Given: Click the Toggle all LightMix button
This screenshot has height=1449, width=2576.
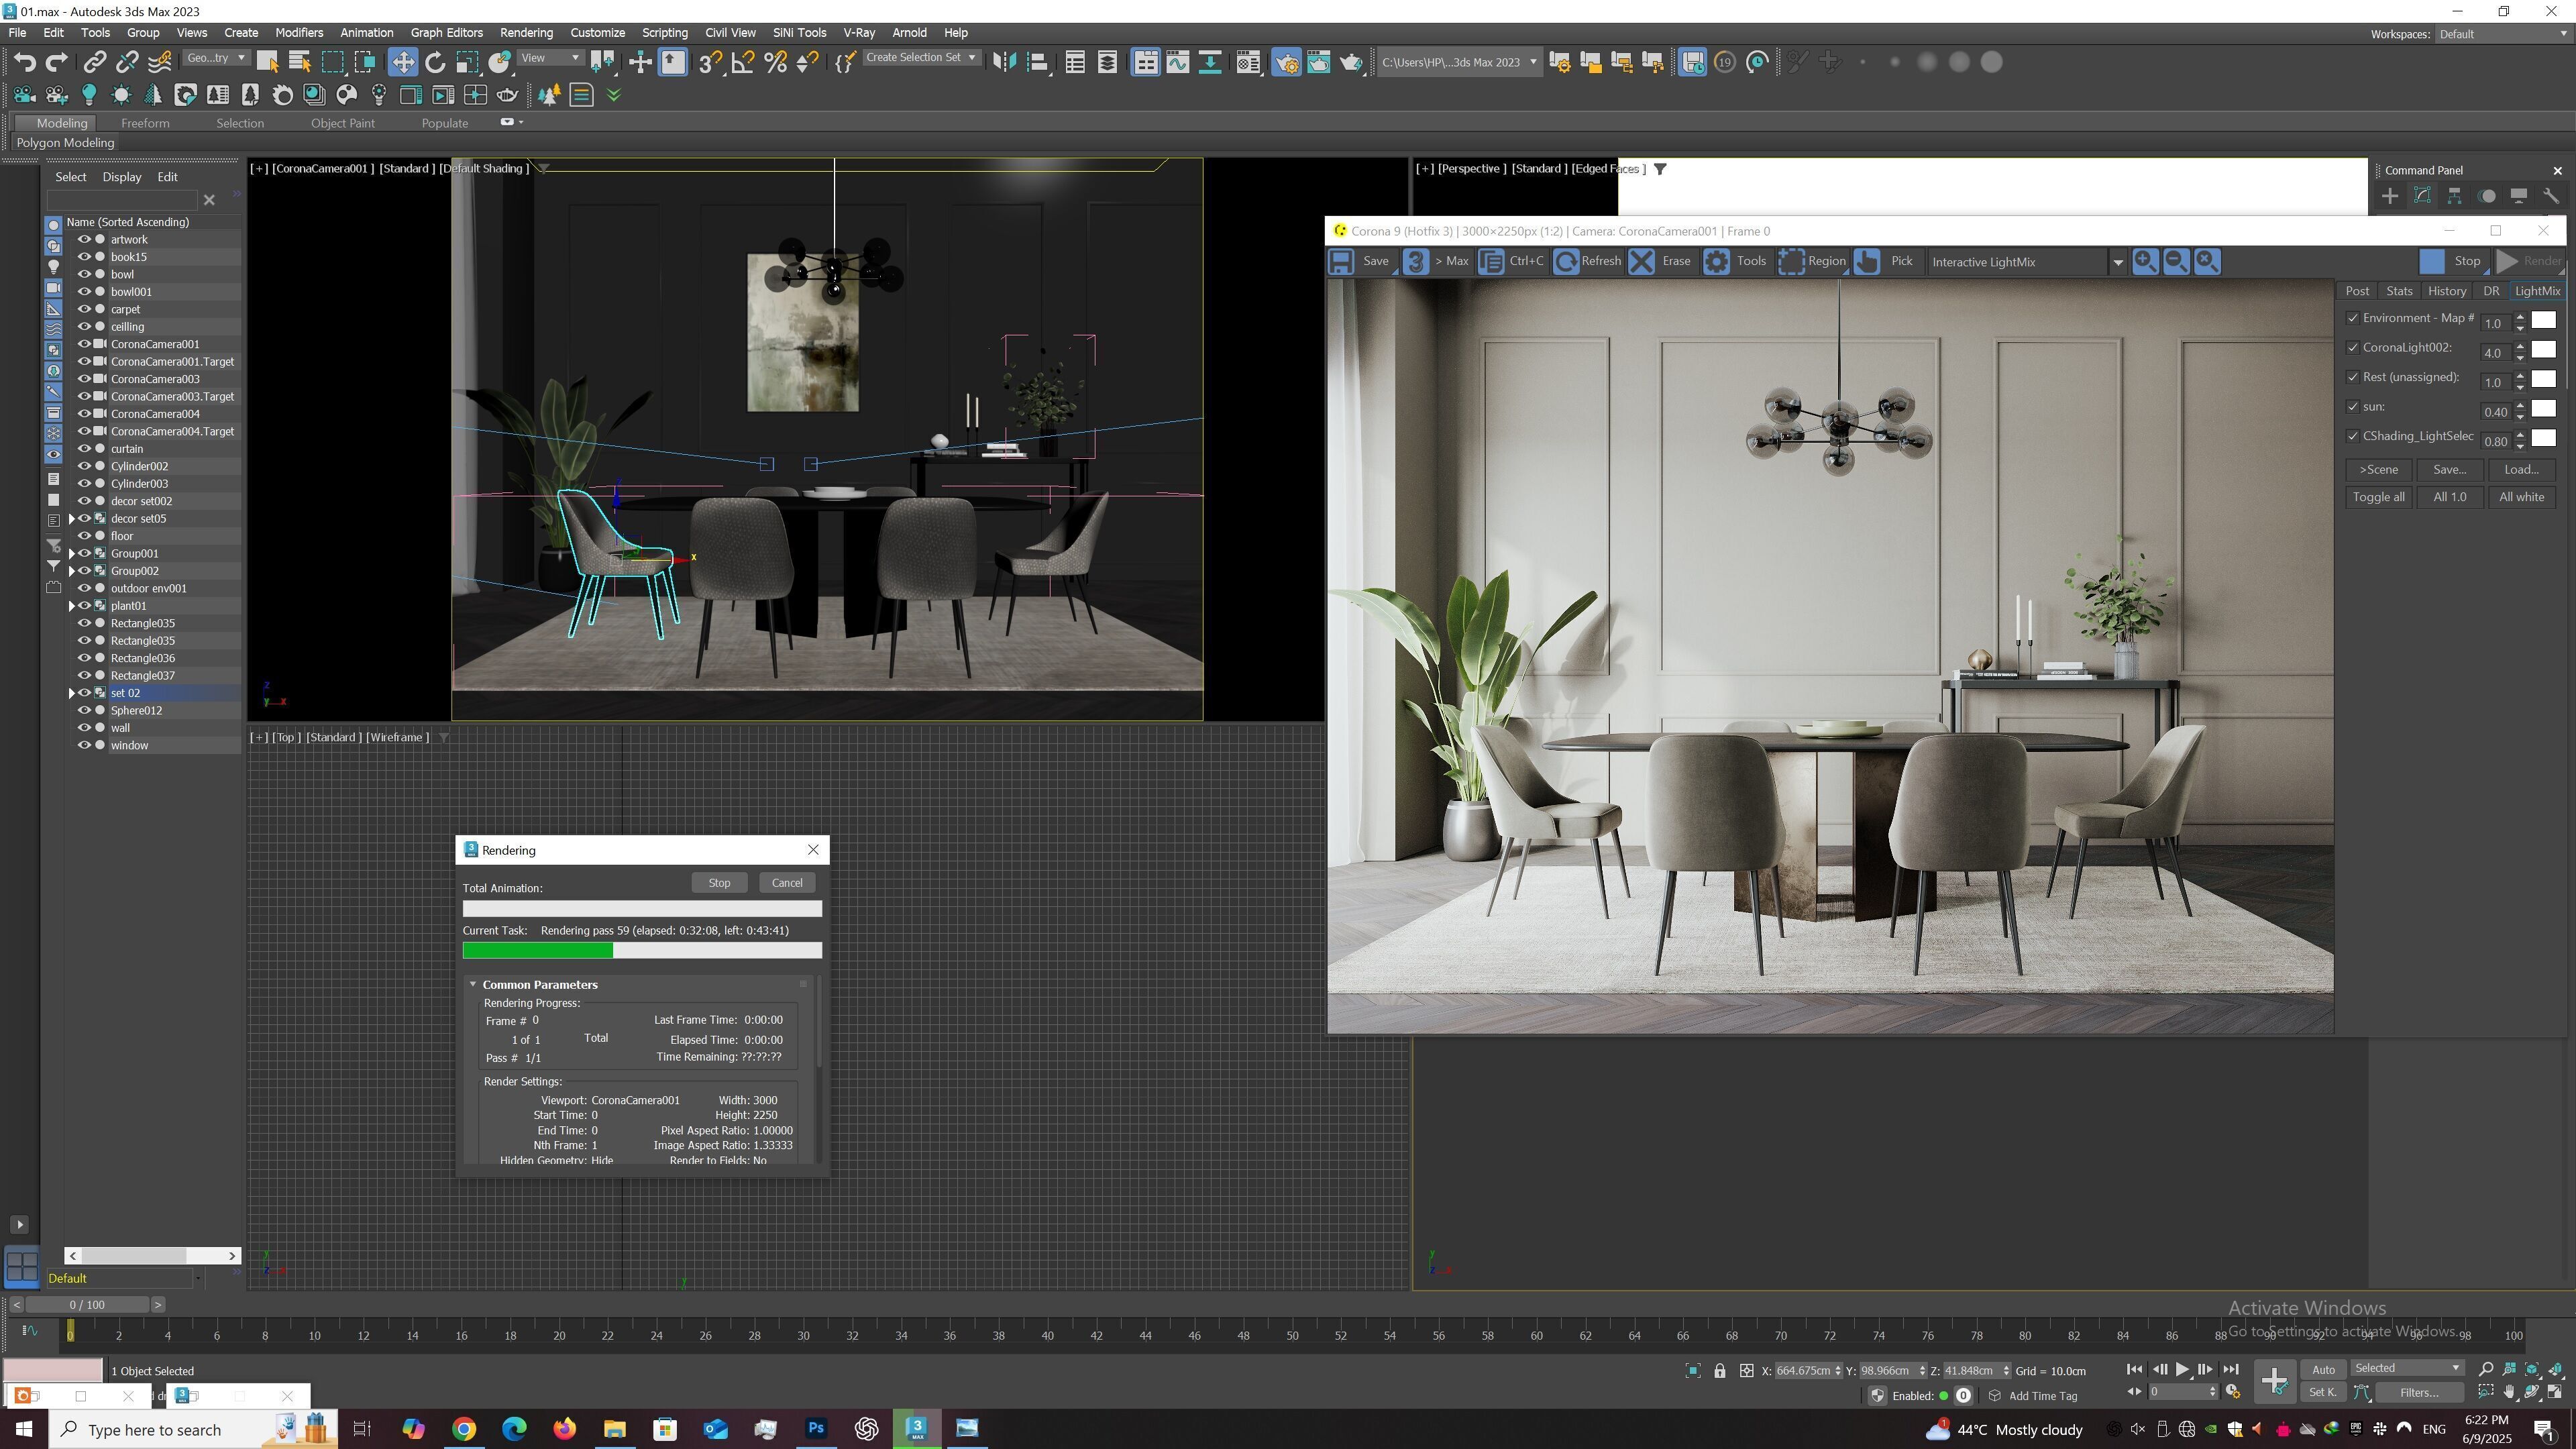Looking at the screenshot, I should pos(2378,497).
